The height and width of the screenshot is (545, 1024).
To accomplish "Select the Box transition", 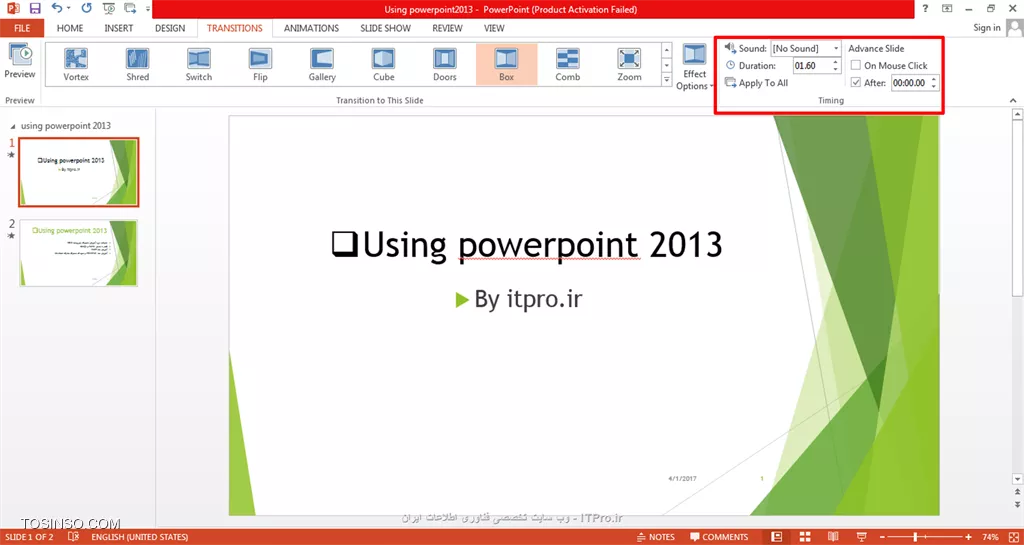I will click(x=506, y=64).
